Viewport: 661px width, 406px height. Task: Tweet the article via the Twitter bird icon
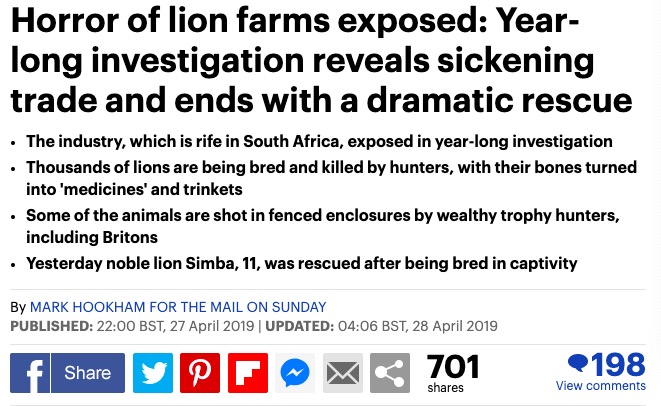[x=153, y=373]
